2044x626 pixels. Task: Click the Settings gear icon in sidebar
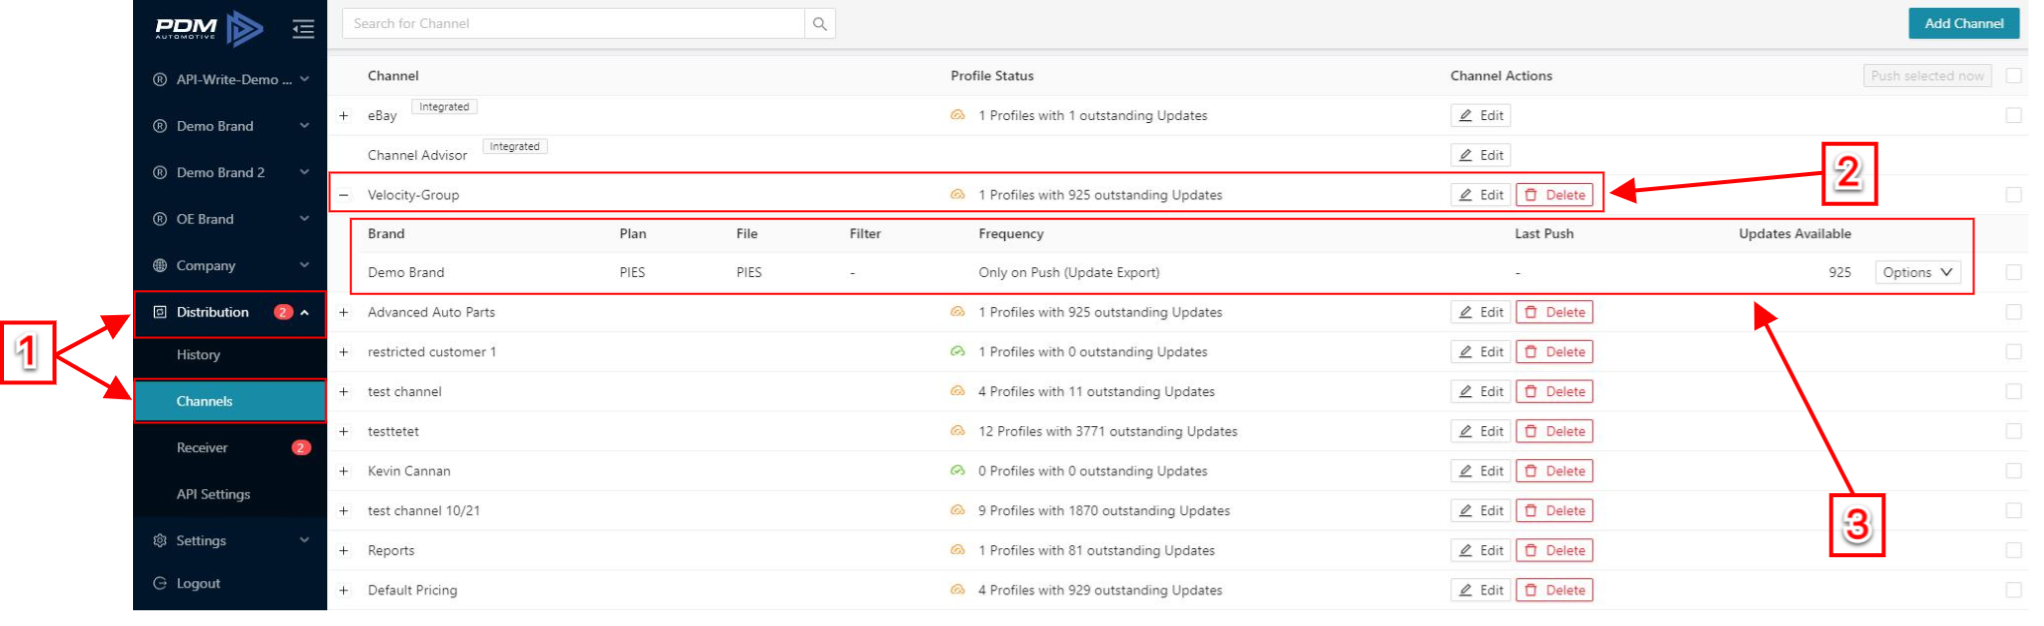pyautogui.click(x=160, y=540)
